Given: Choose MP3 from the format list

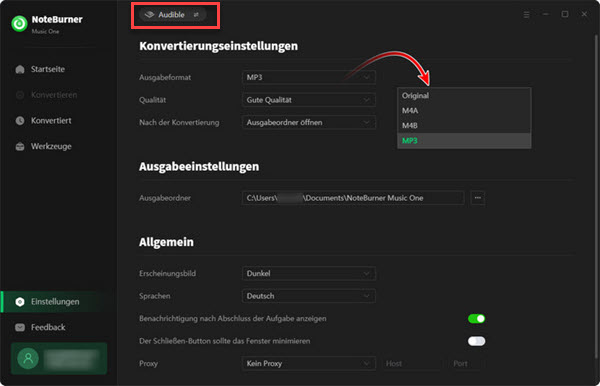Looking at the screenshot, I should tap(464, 140).
